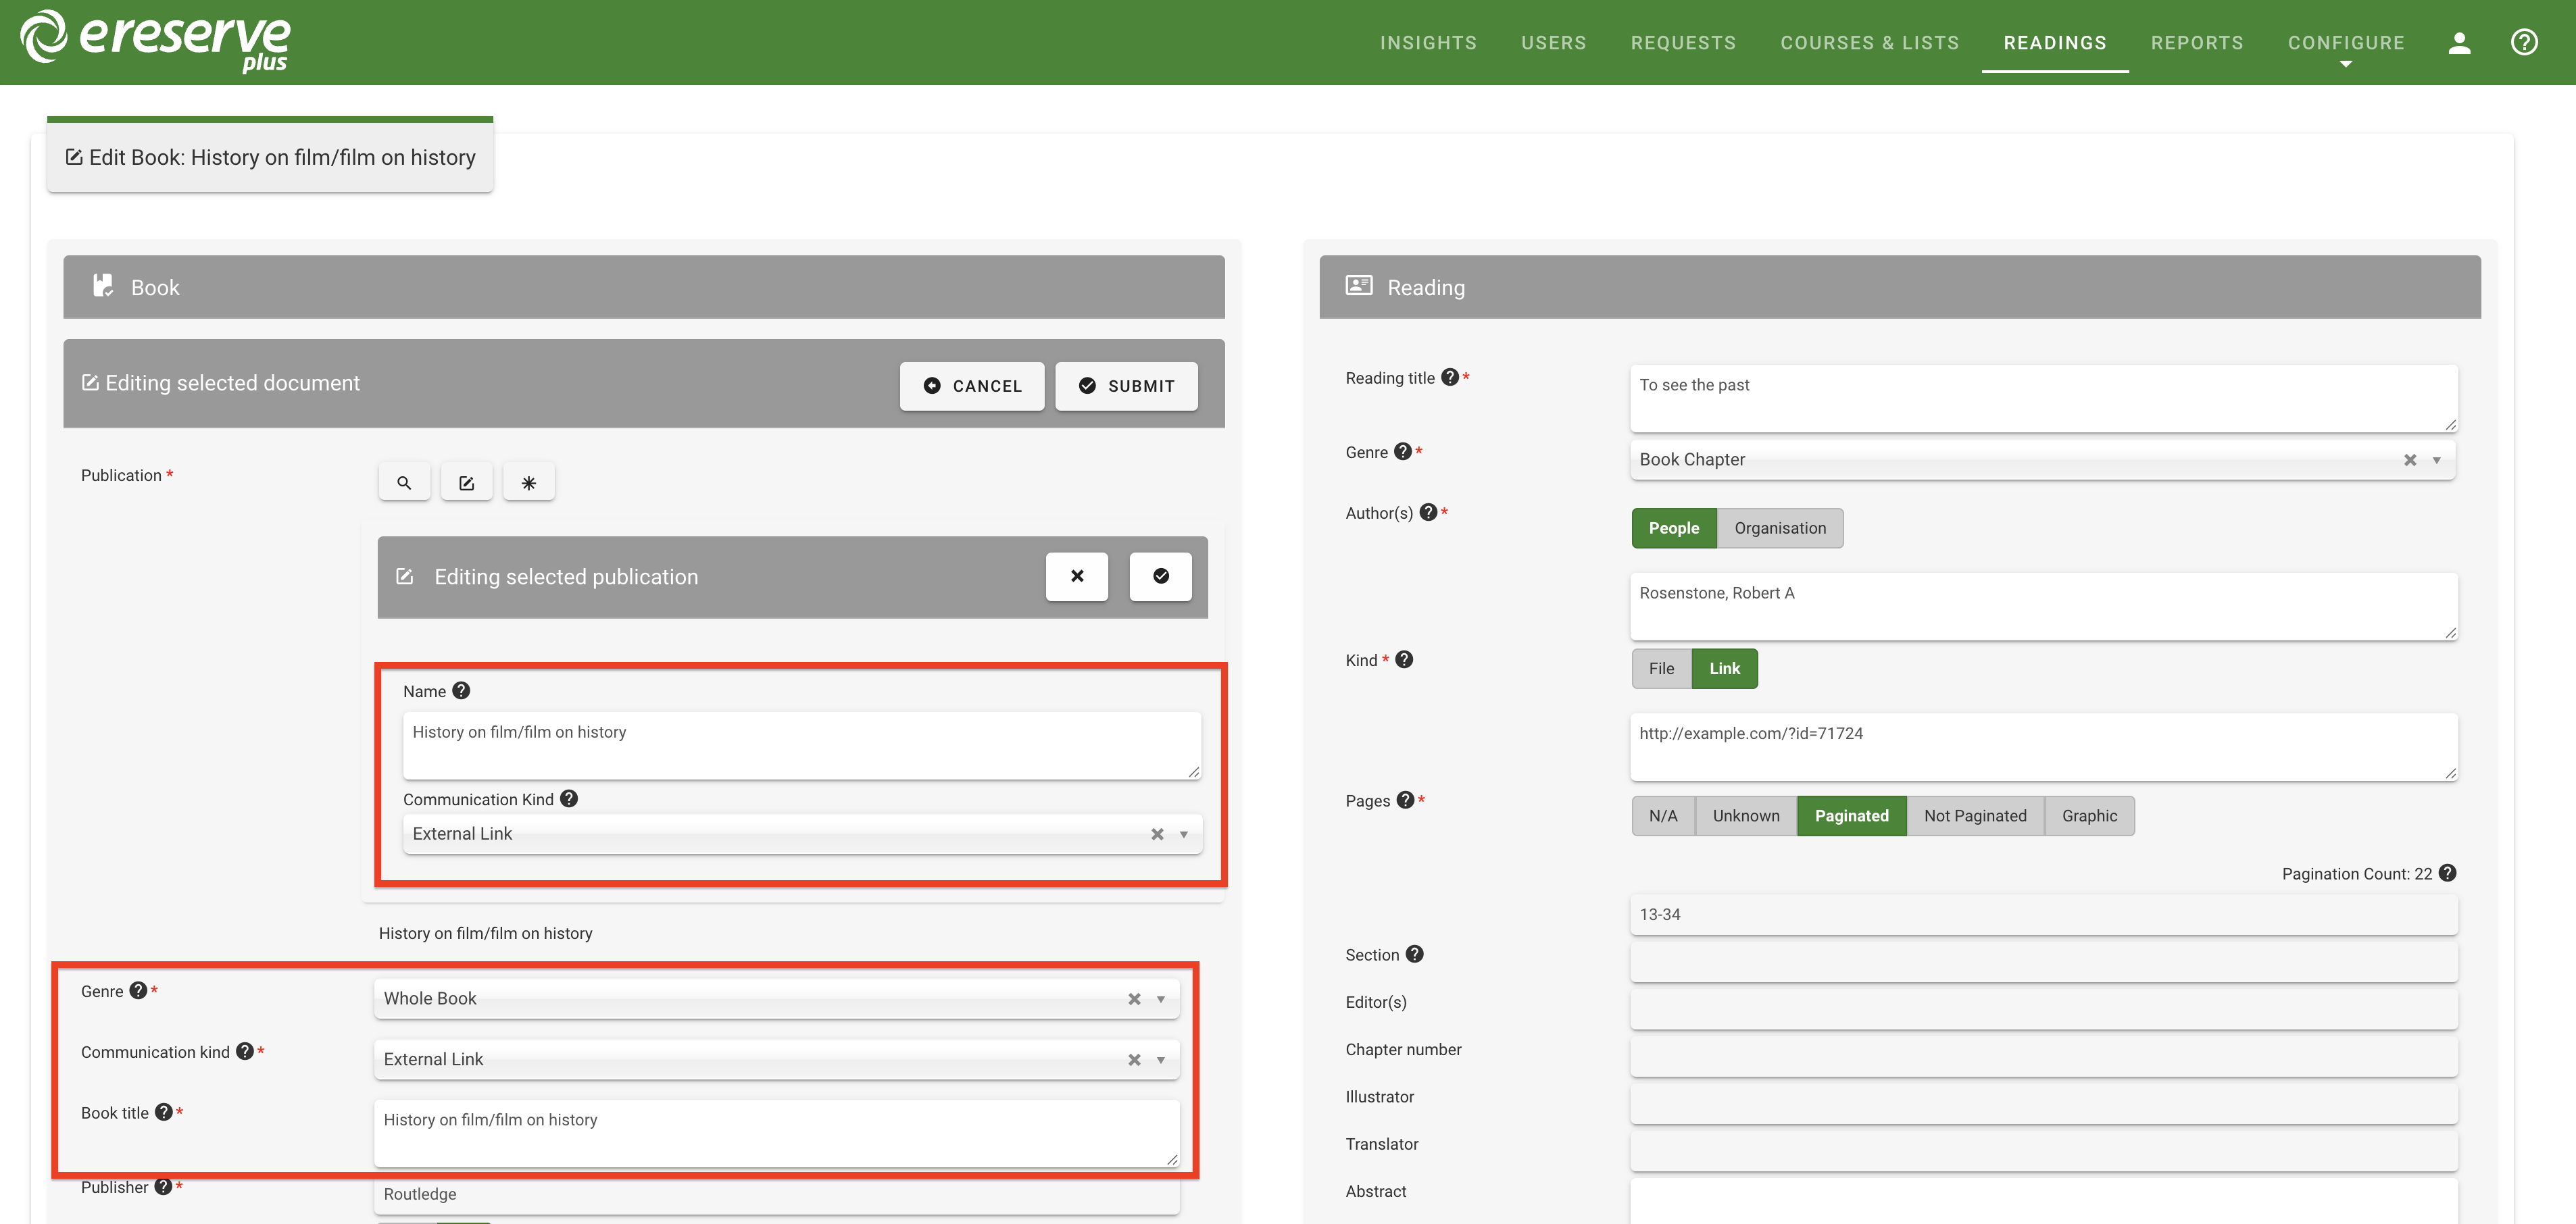
Task: Open the user account profile icon
Action: [x=2458, y=42]
